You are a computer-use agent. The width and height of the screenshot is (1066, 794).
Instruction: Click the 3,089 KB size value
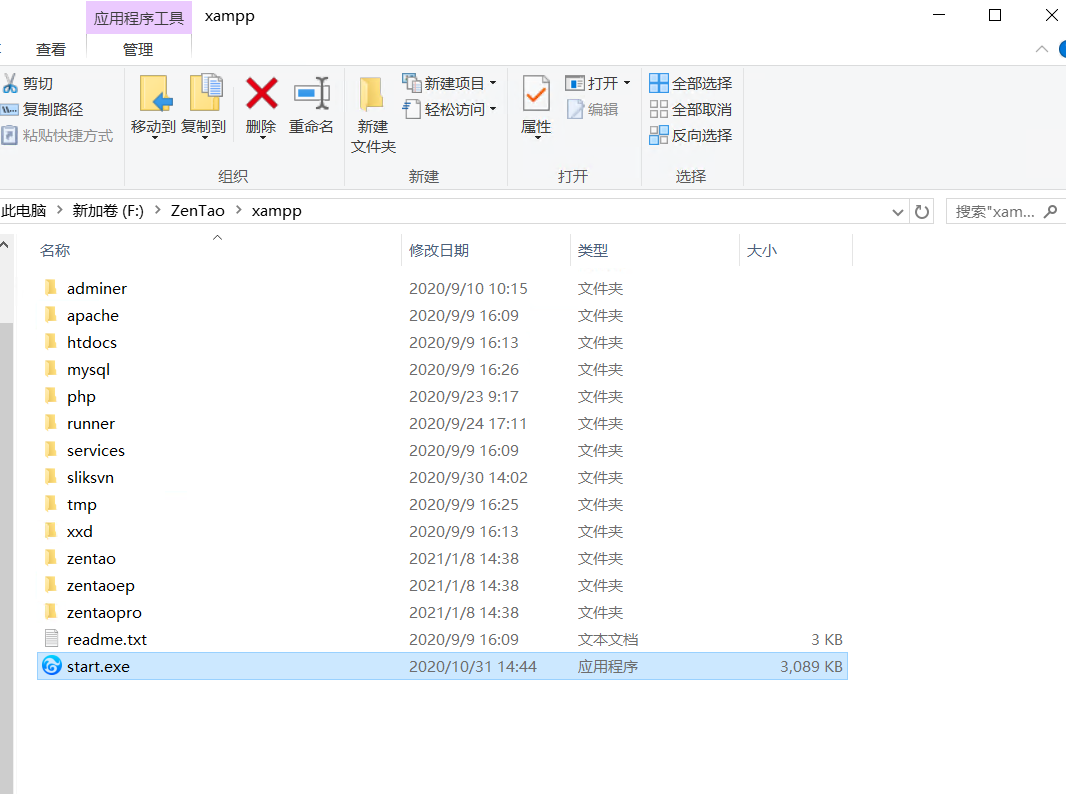(811, 667)
